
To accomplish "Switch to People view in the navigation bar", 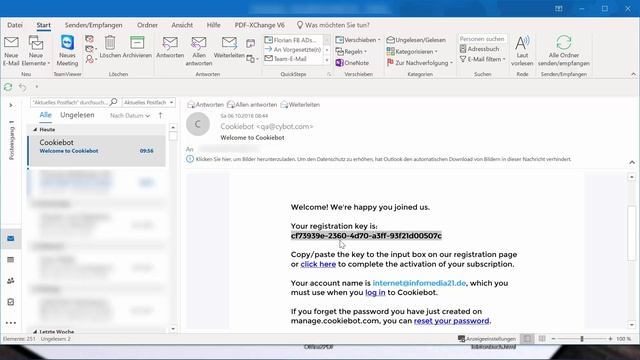I will click(x=11, y=281).
